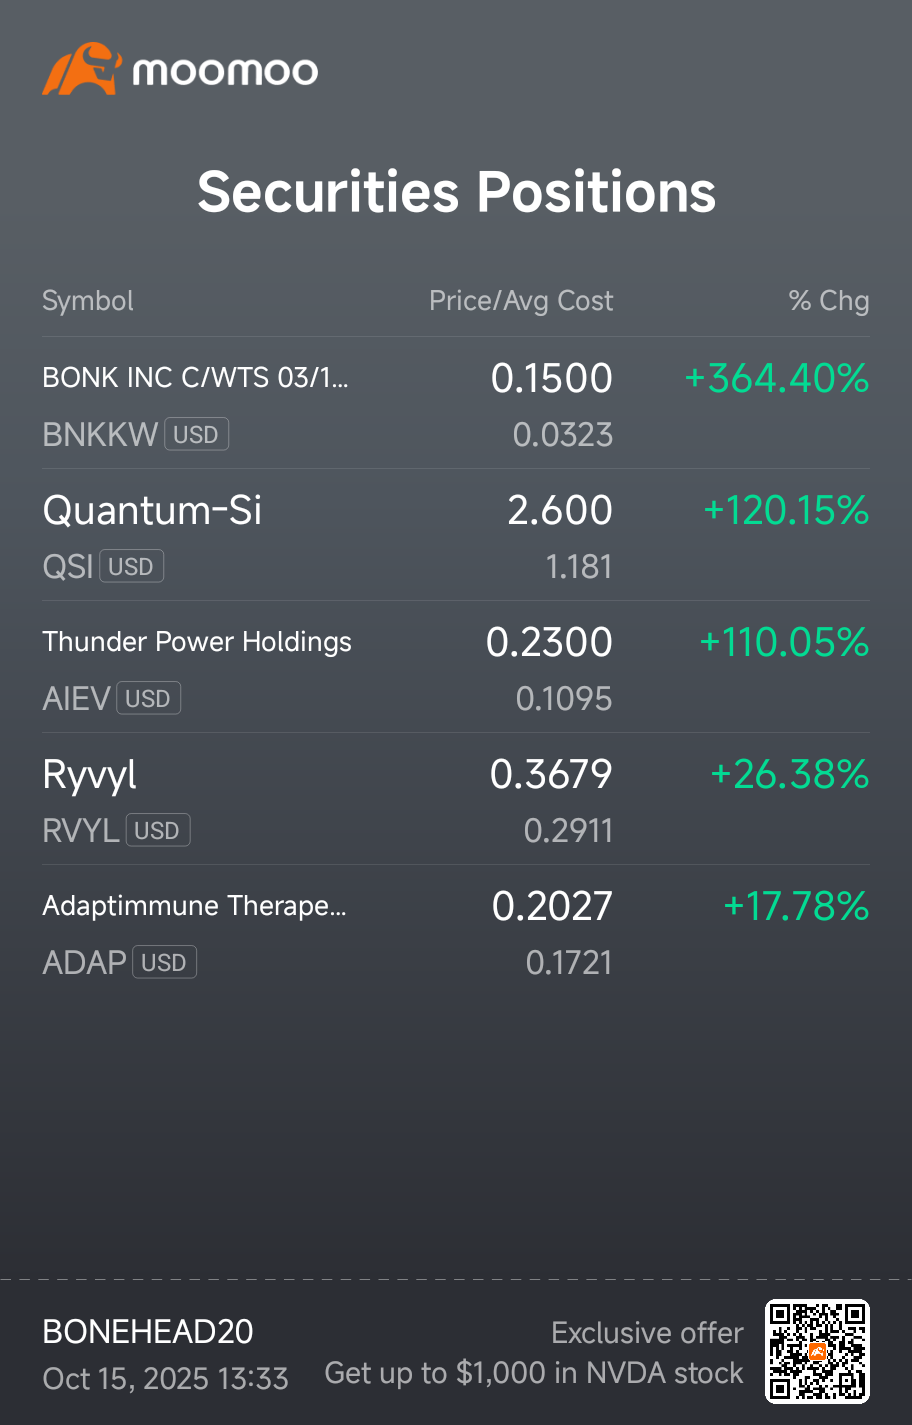
Task: Click the moomoo wordmark text
Action: coord(225,71)
